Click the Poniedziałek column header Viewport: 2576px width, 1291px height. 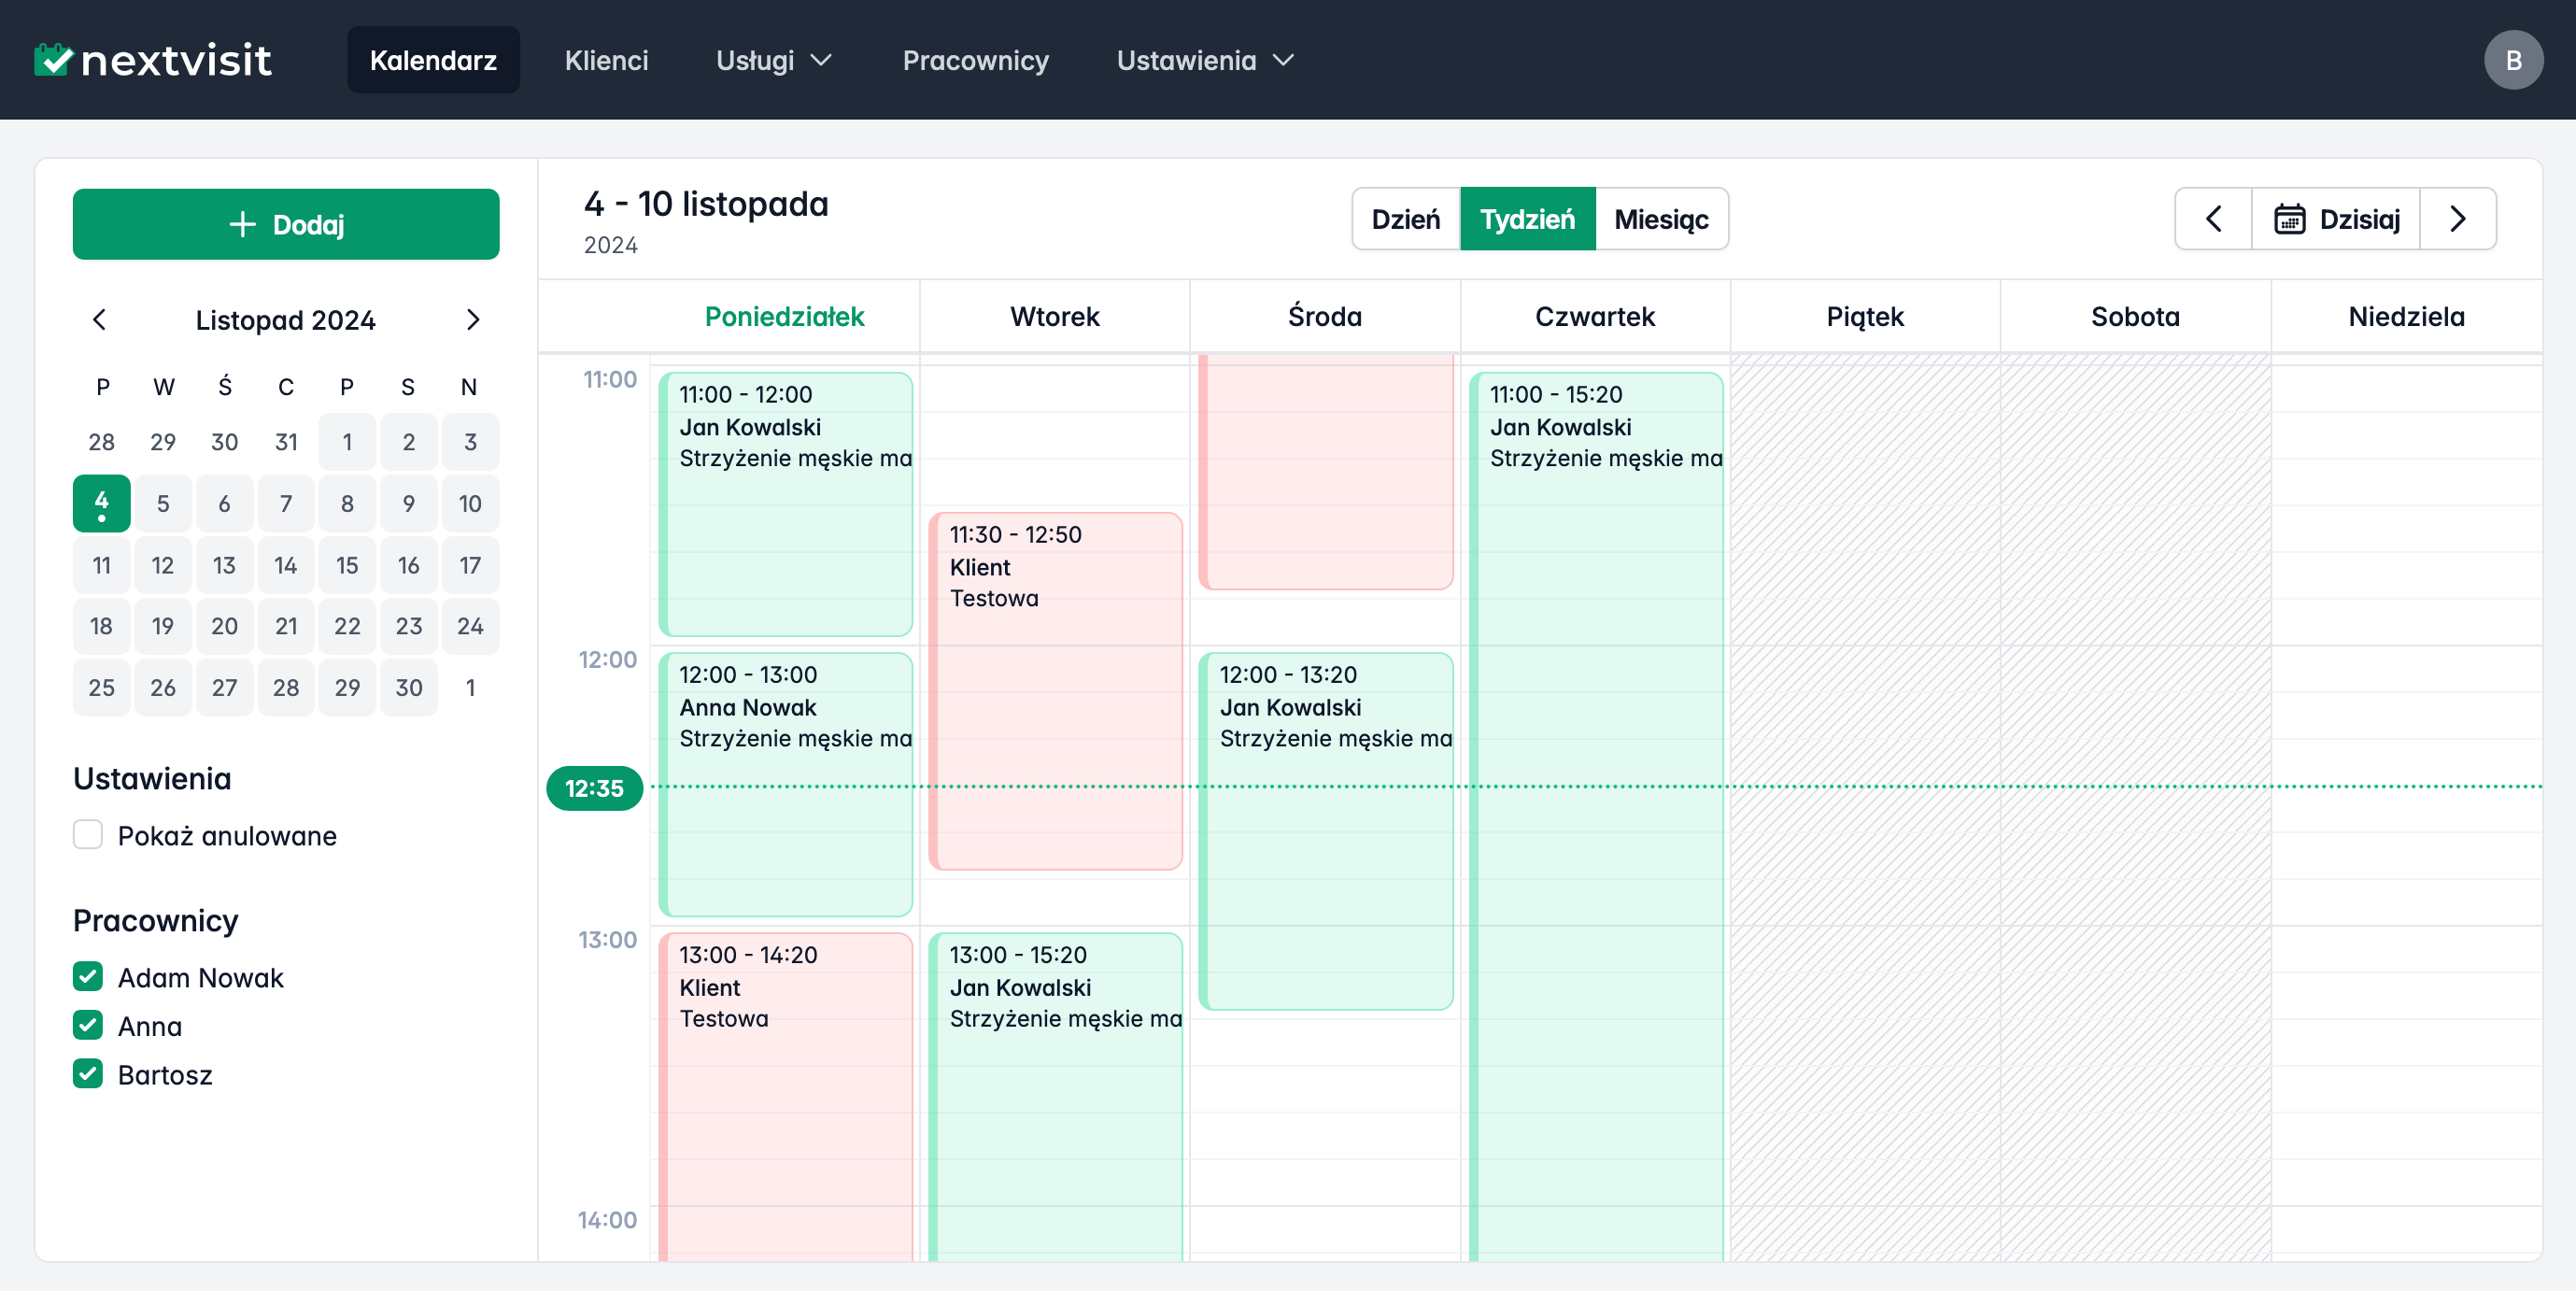785,316
